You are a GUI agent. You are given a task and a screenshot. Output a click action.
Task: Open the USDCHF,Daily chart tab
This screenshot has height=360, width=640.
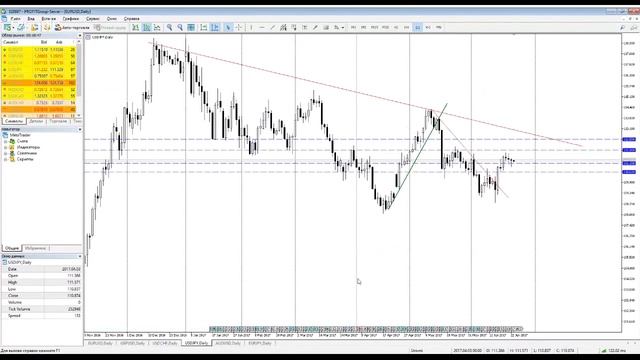coord(165,343)
